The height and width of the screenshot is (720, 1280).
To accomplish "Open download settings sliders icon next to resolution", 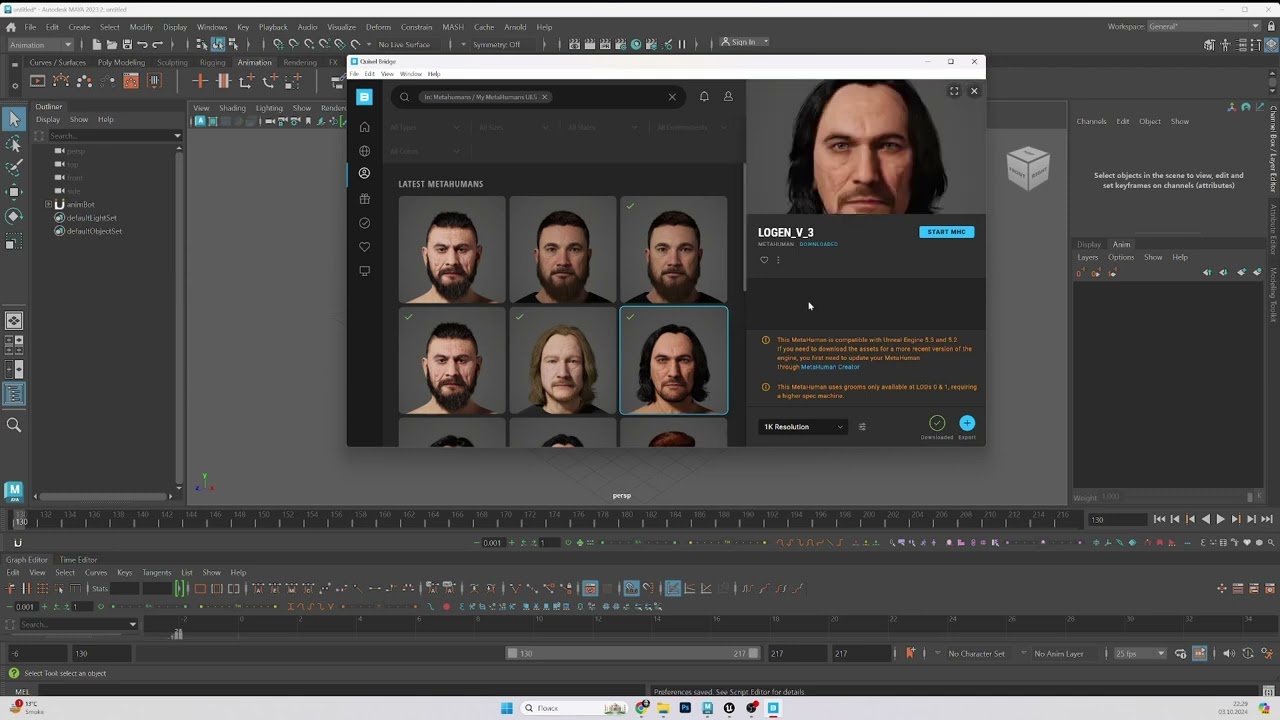I will (x=862, y=427).
